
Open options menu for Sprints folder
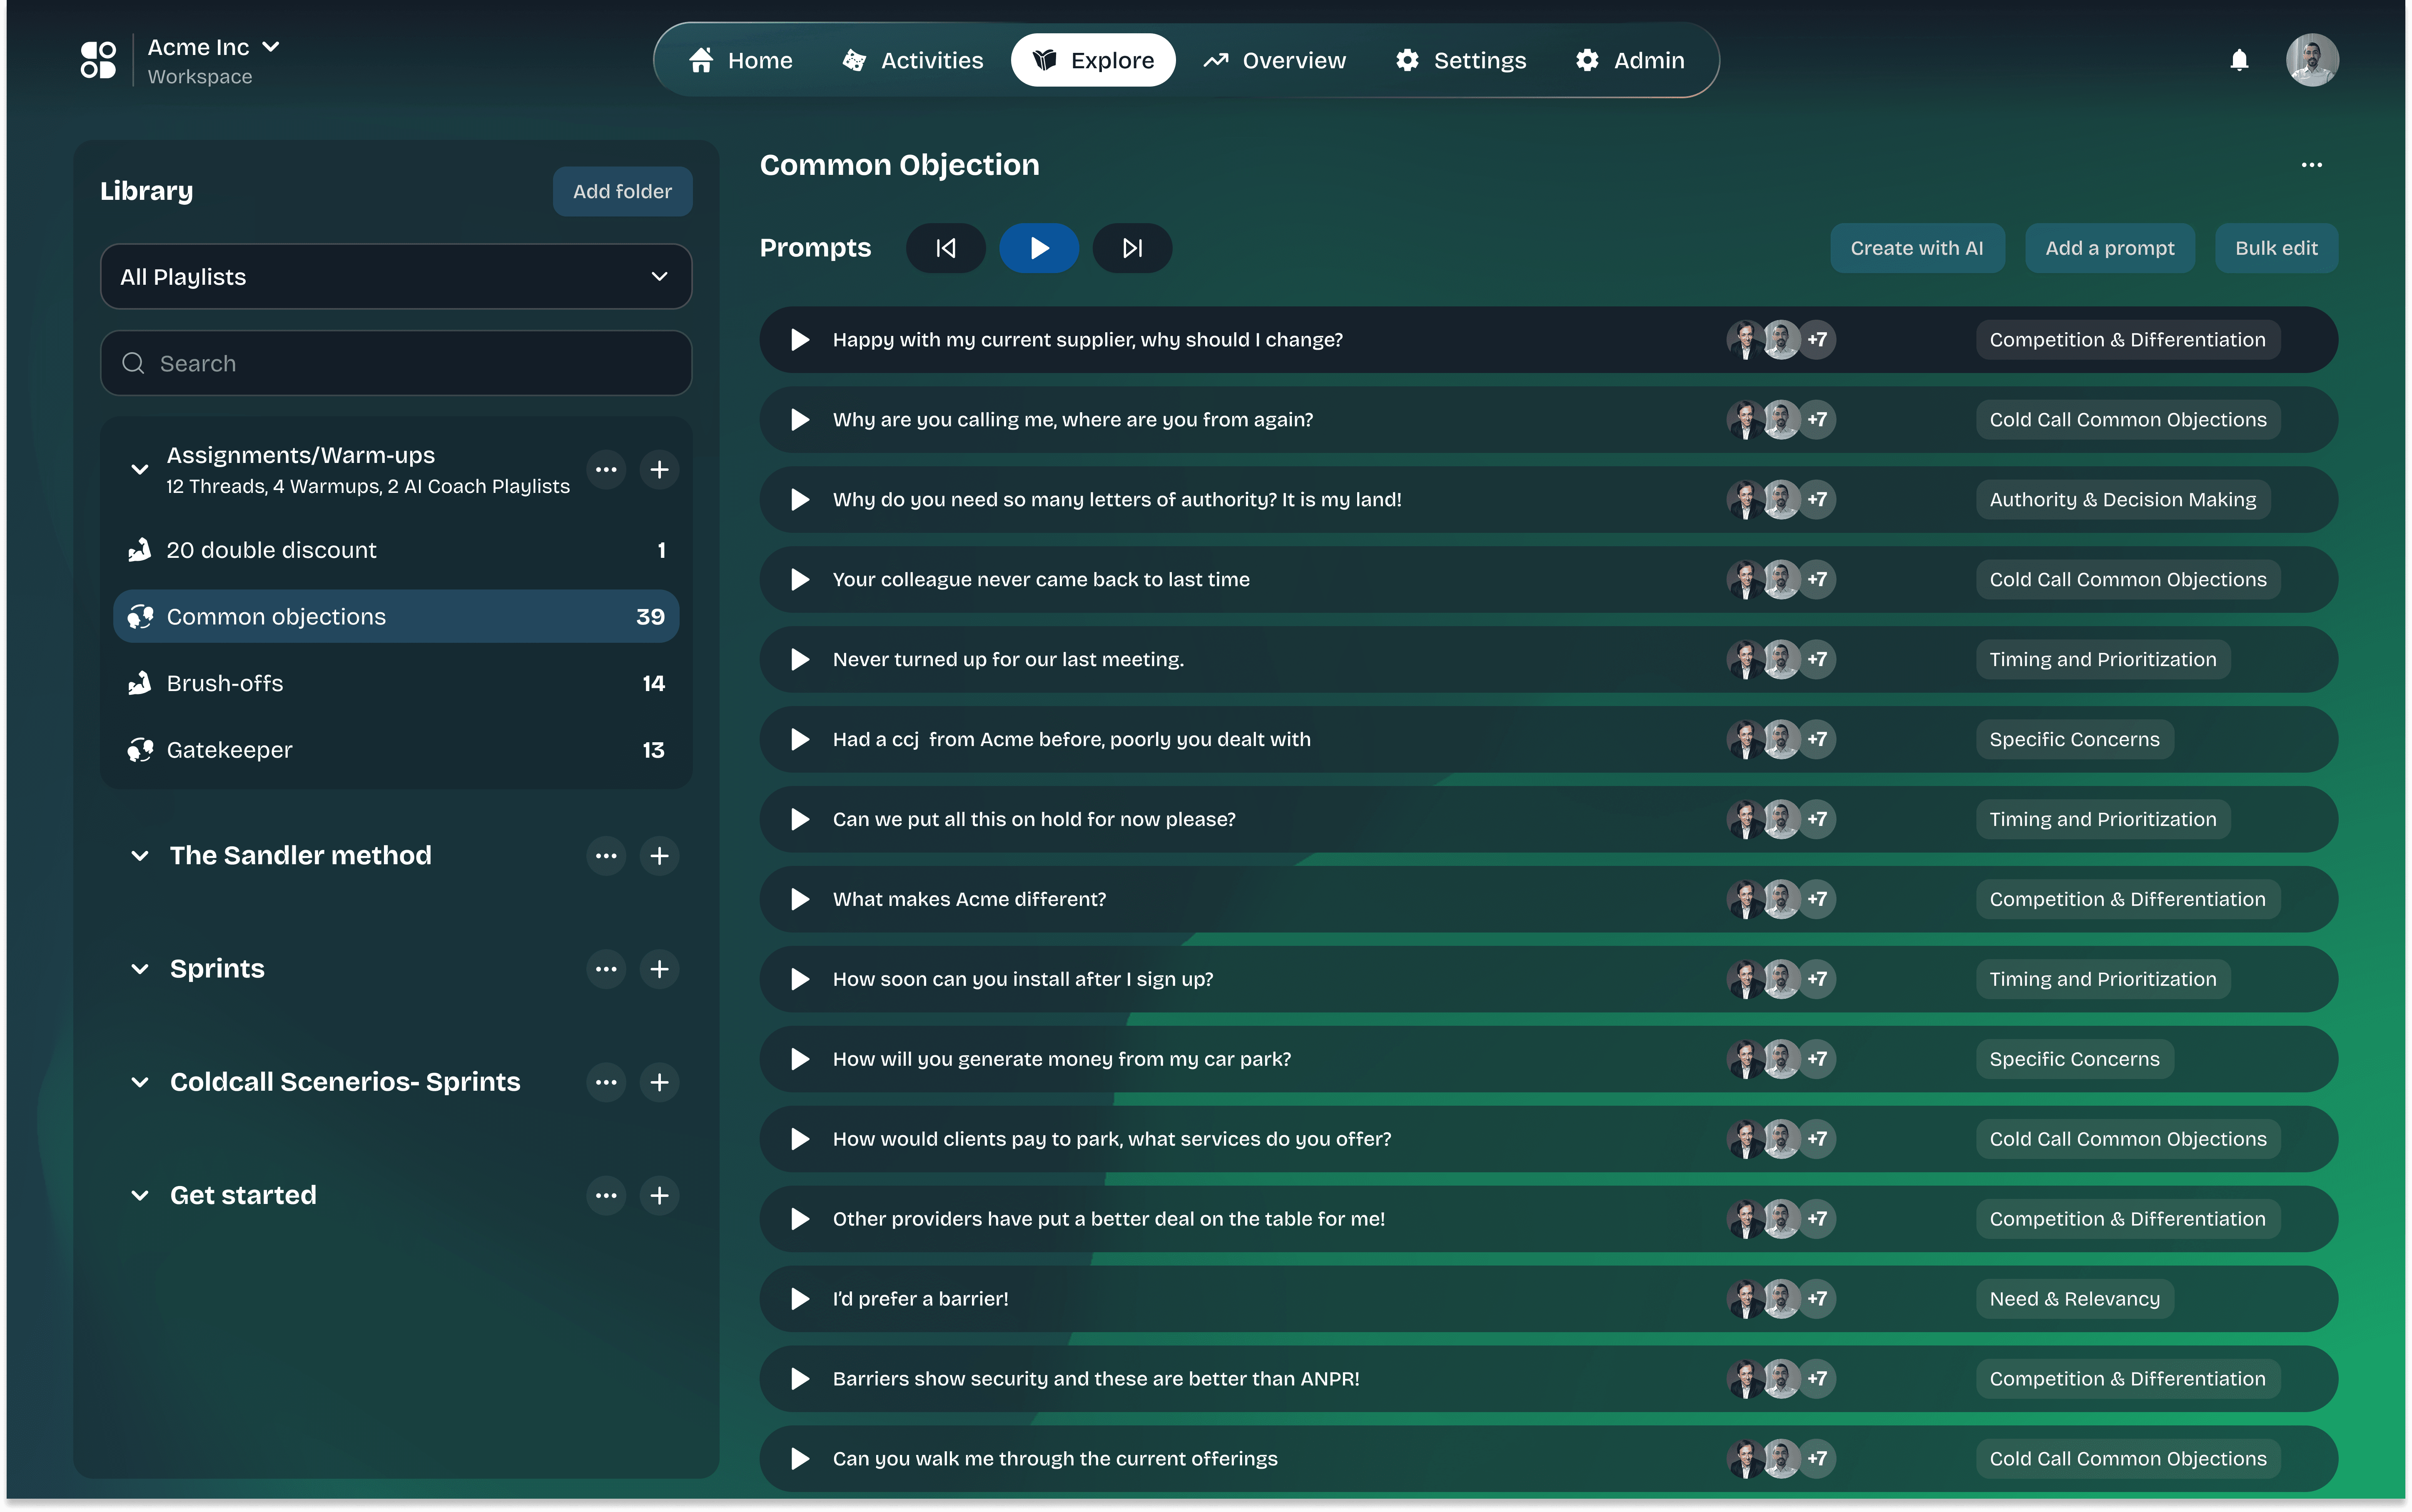pos(606,969)
